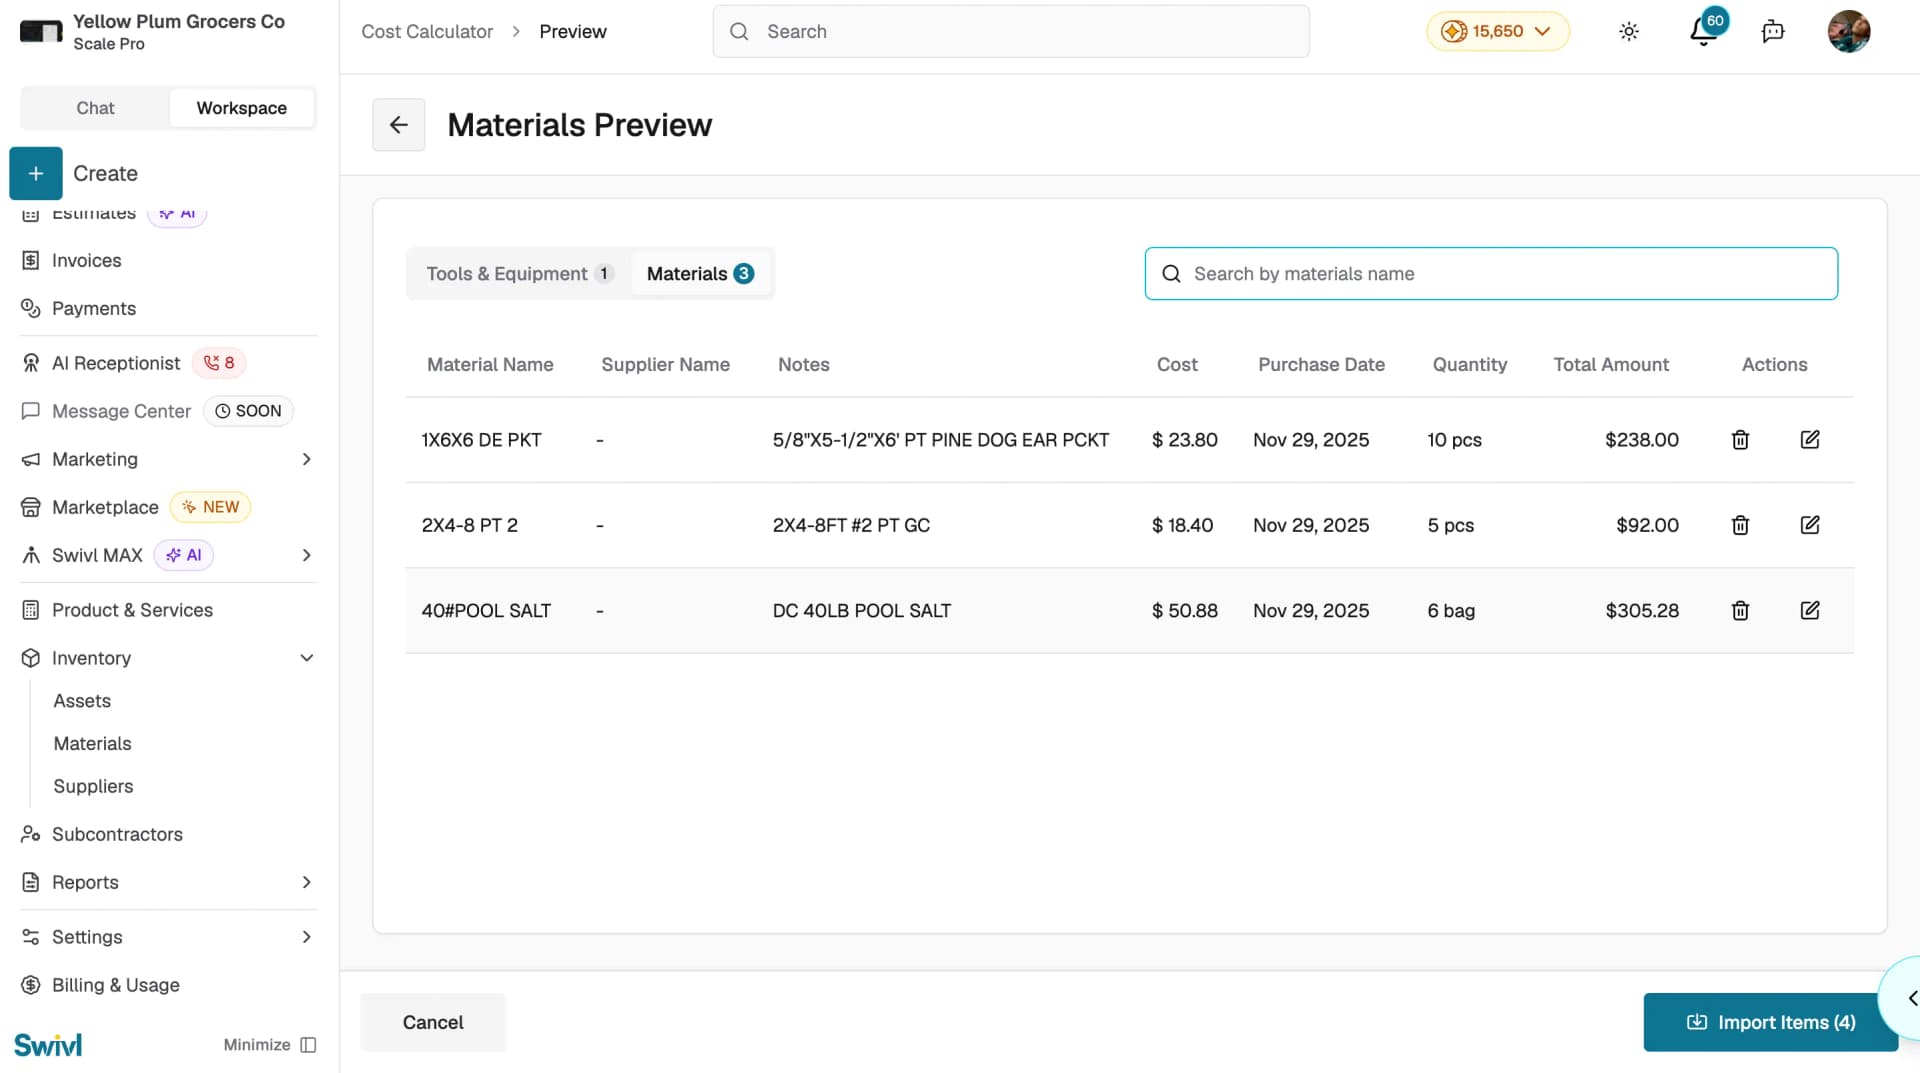Delete the 2X4-8 PT 2 material
This screenshot has height=1073, width=1920.
(1740, 525)
